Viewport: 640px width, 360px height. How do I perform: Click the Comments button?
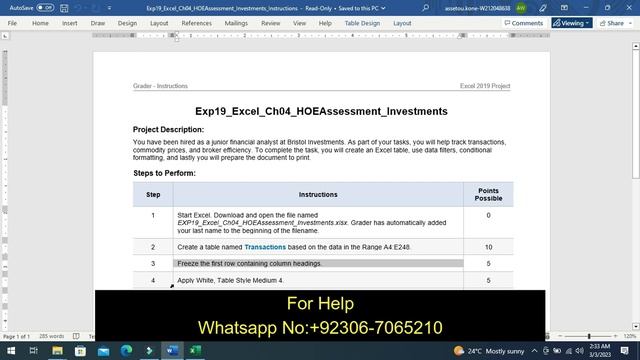point(524,23)
